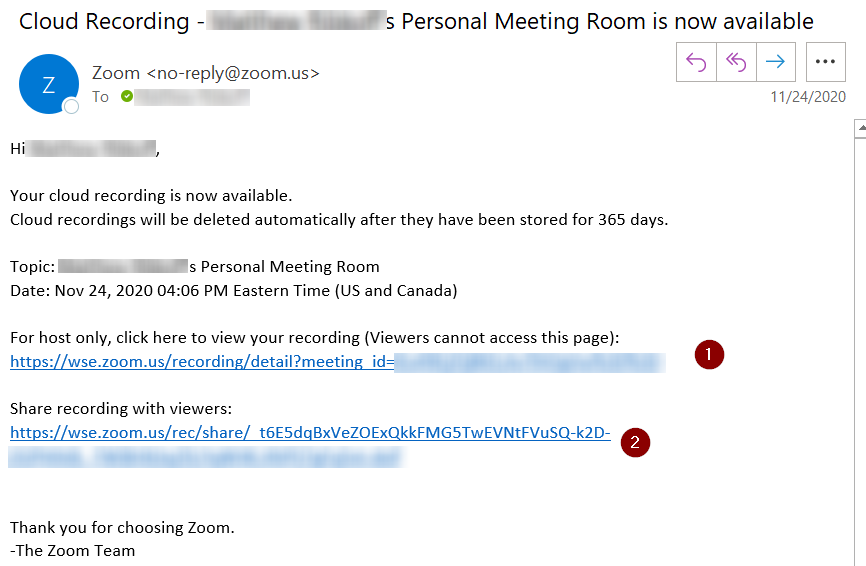Open the host-only recording detail link

click(337, 362)
